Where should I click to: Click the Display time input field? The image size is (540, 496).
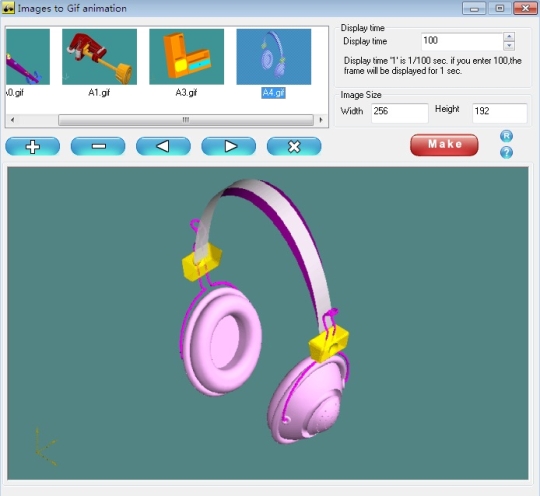(462, 41)
